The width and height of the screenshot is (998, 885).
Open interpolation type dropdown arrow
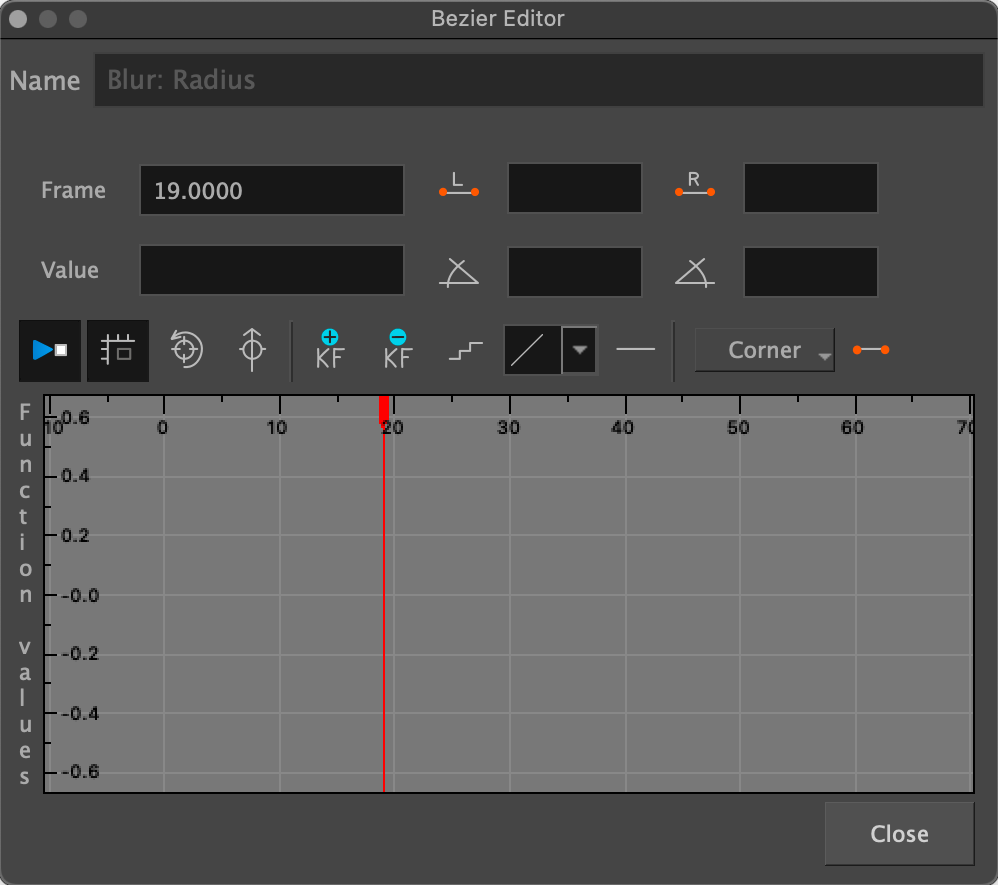(x=580, y=351)
